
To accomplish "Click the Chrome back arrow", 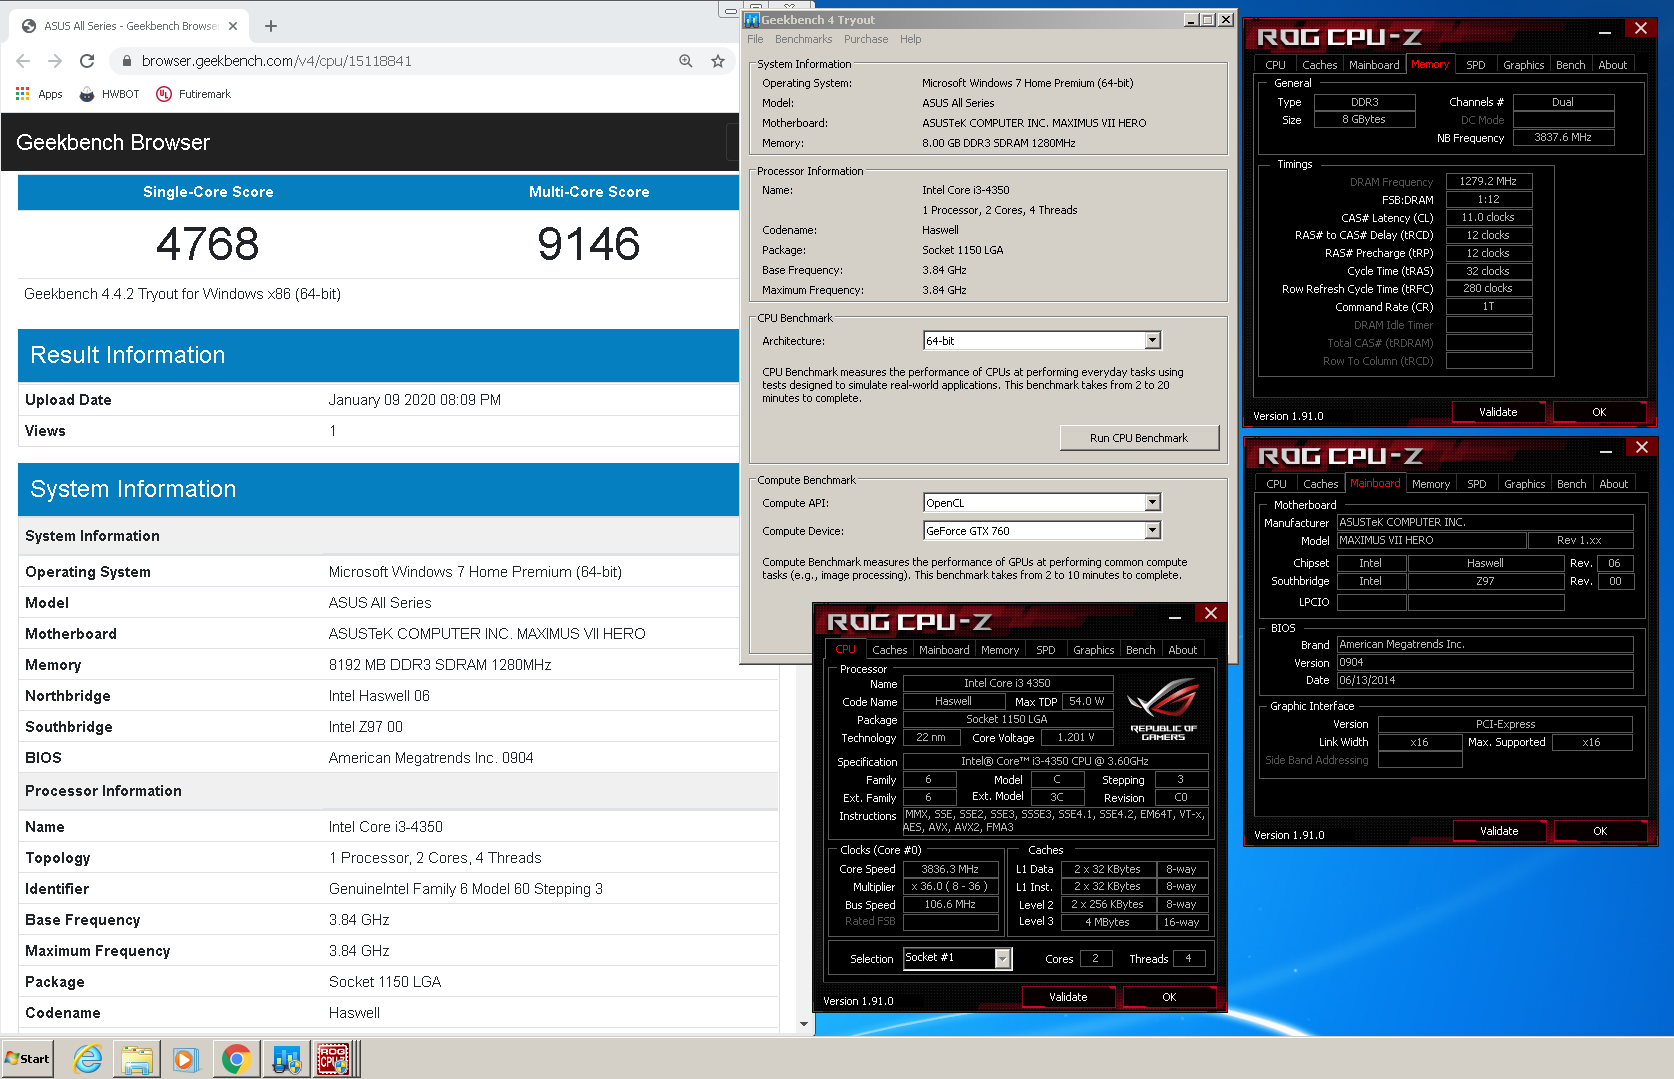I will pos(24,61).
